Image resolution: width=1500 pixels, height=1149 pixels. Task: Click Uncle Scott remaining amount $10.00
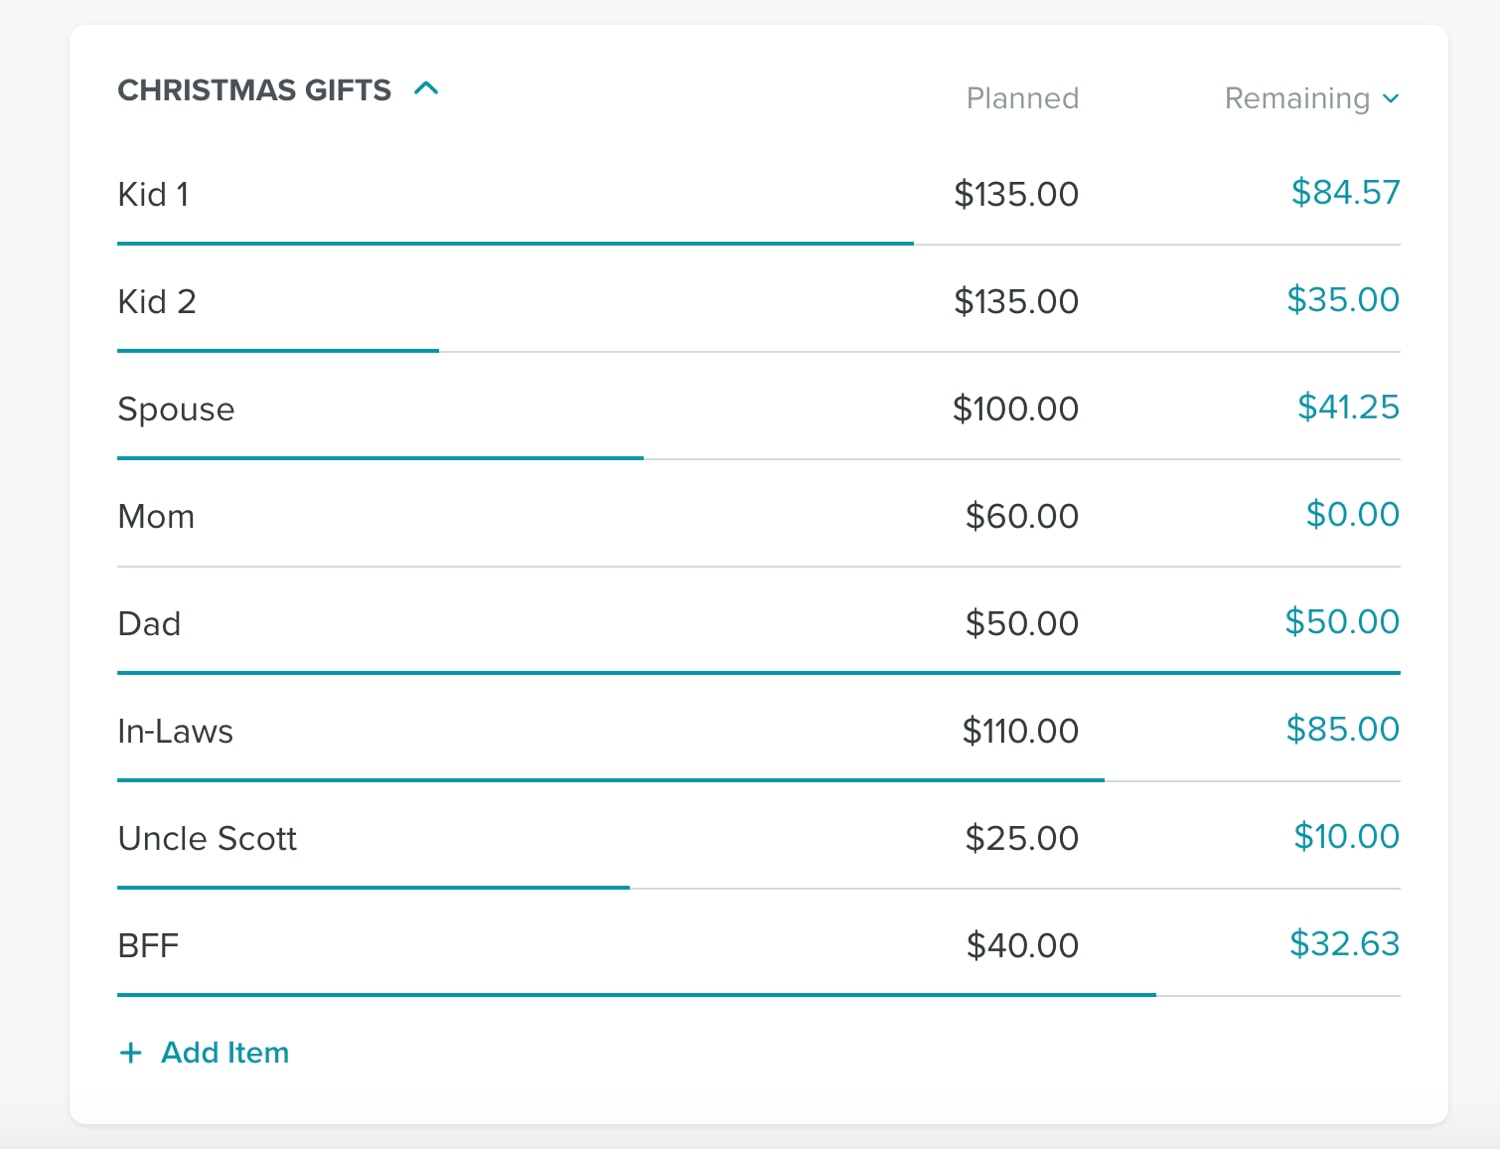click(1346, 836)
